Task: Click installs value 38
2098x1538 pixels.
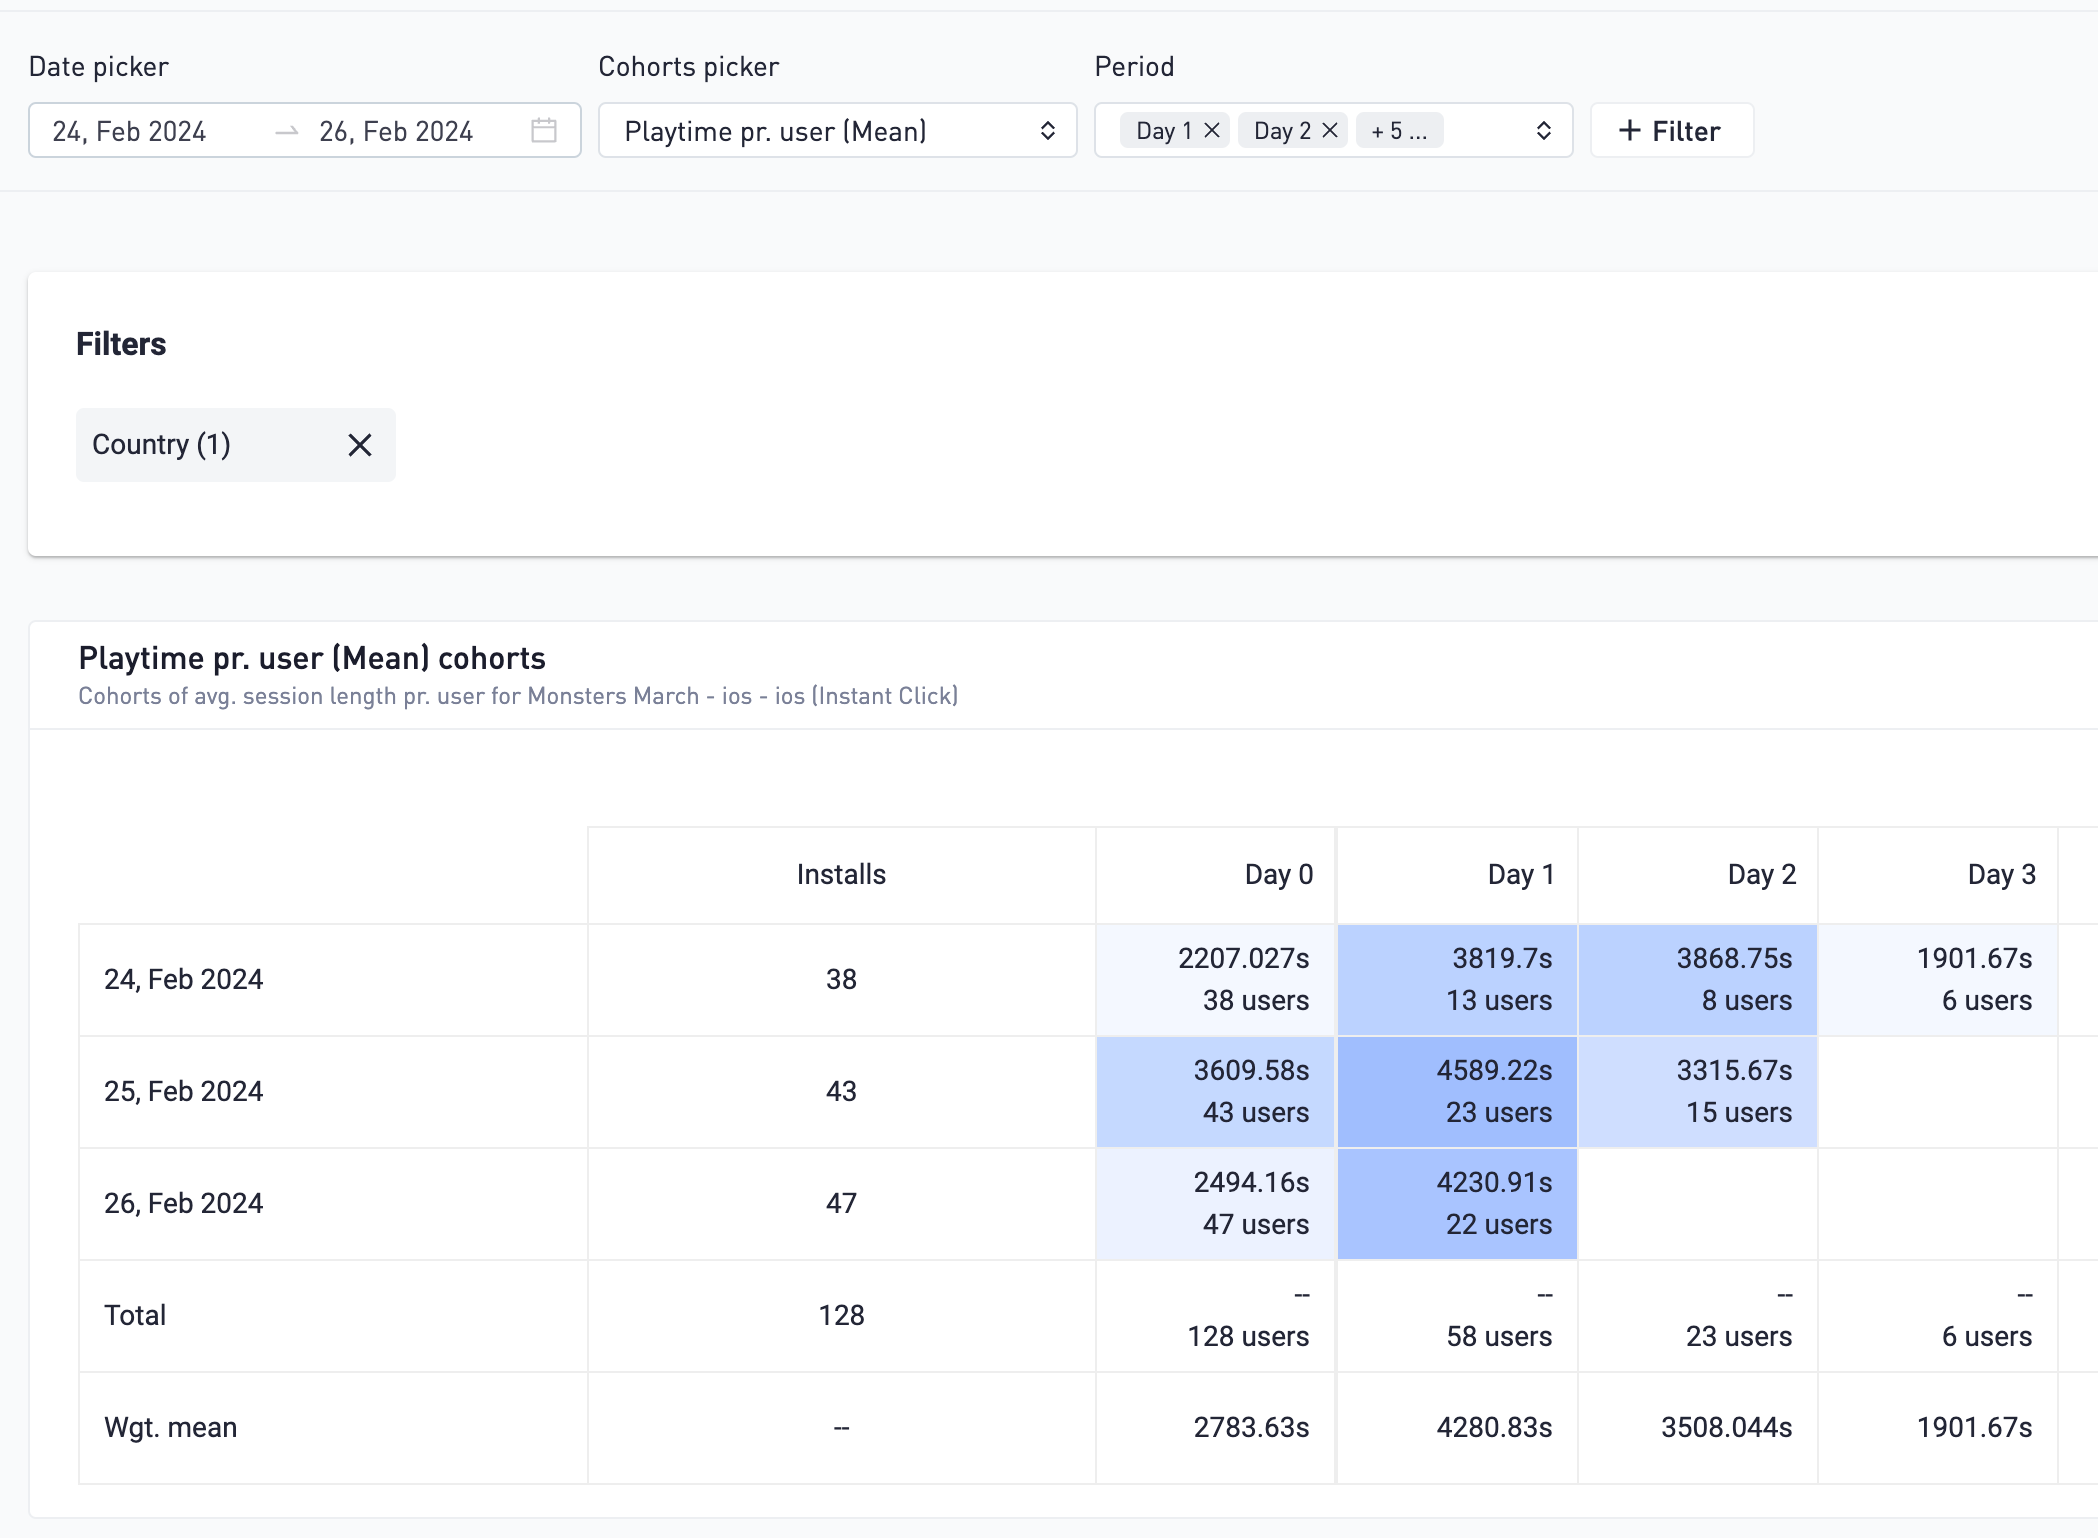Action: [x=841, y=980]
